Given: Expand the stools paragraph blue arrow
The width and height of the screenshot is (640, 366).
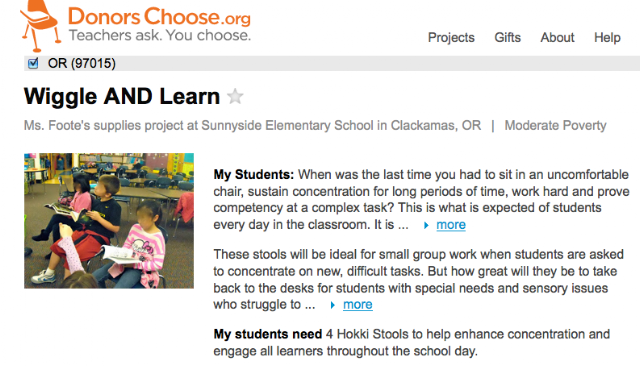Looking at the screenshot, I should (333, 305).
